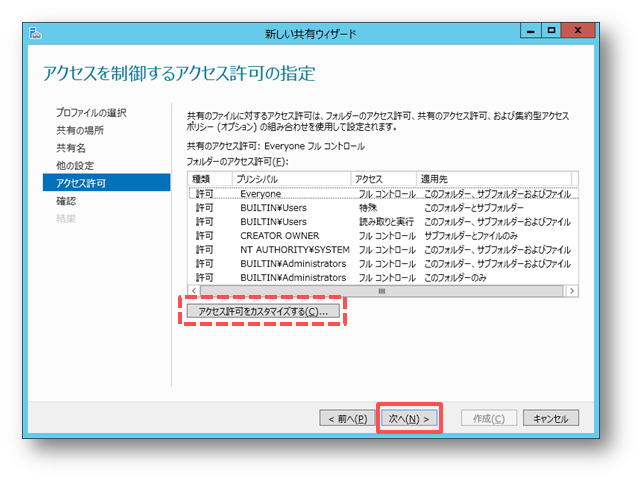Click アクセス許可をカスタマイズする button
This screenshot has height=481, width=642.
(263, 311)
